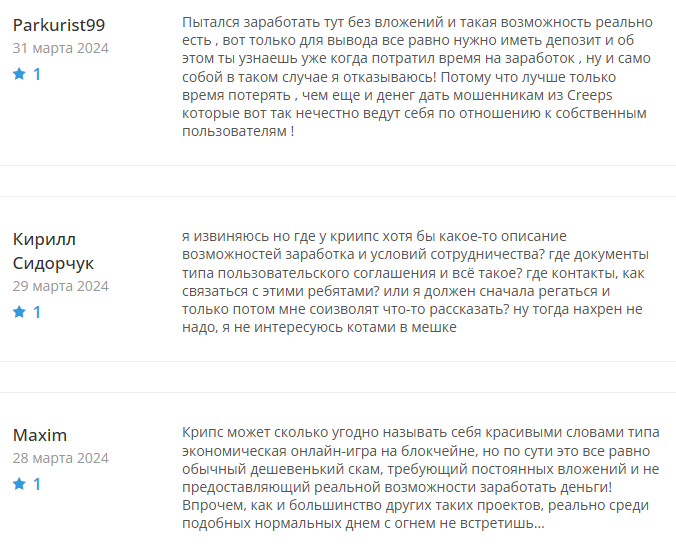Click rating number 1 beside Кирилл Сидорчук's star

[x=37, y=312]
